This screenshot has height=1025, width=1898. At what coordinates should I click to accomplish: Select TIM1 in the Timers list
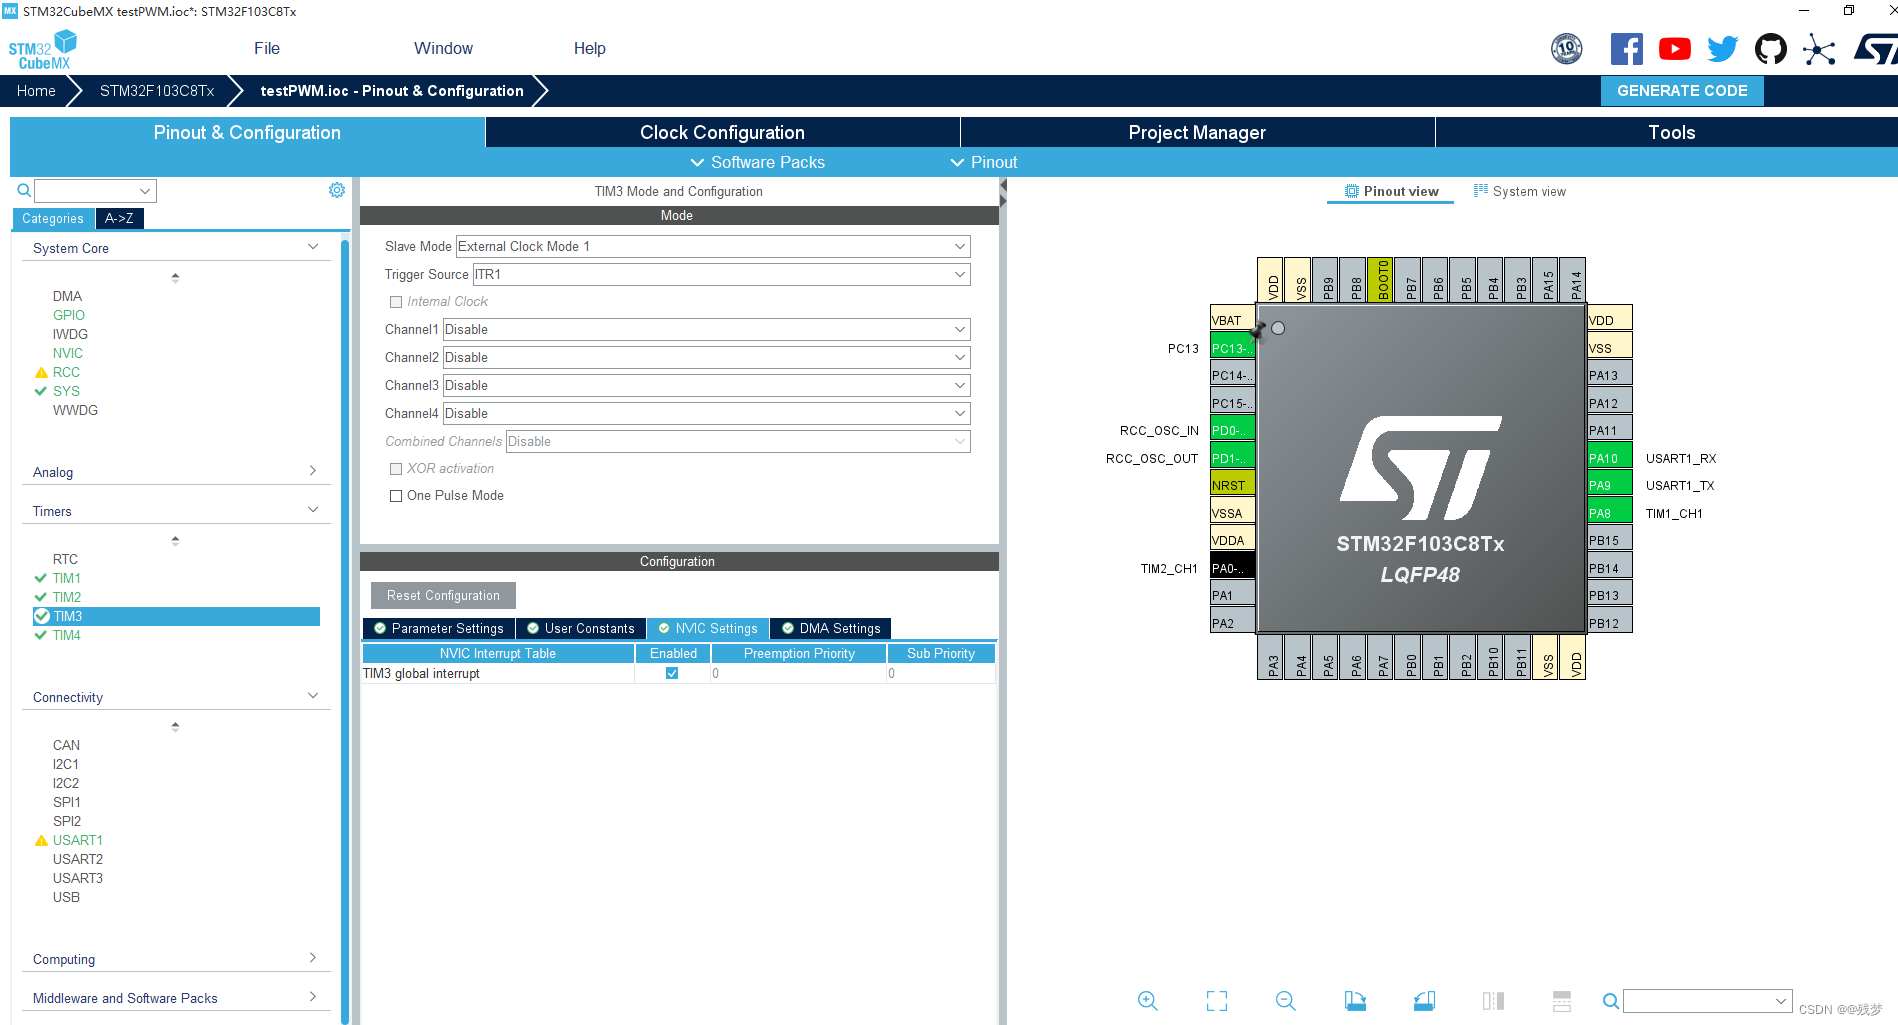point(66,578)
